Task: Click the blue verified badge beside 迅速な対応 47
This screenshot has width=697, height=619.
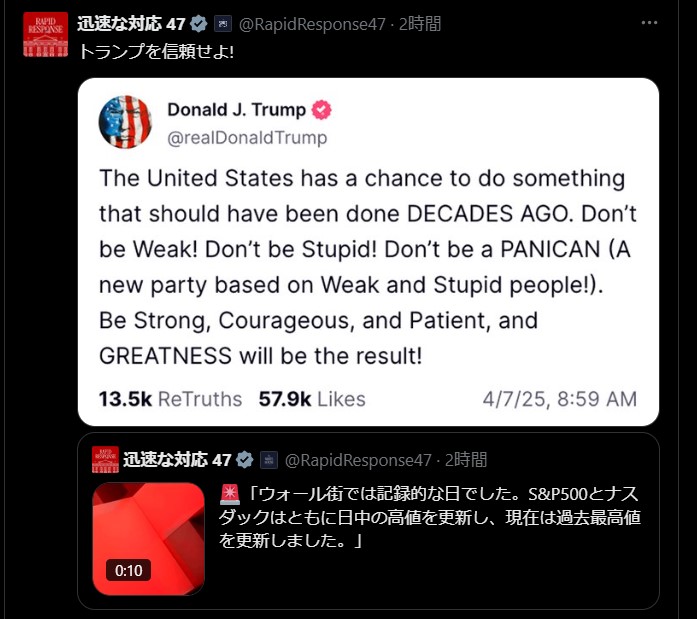Action: click(x=199, y=24)
